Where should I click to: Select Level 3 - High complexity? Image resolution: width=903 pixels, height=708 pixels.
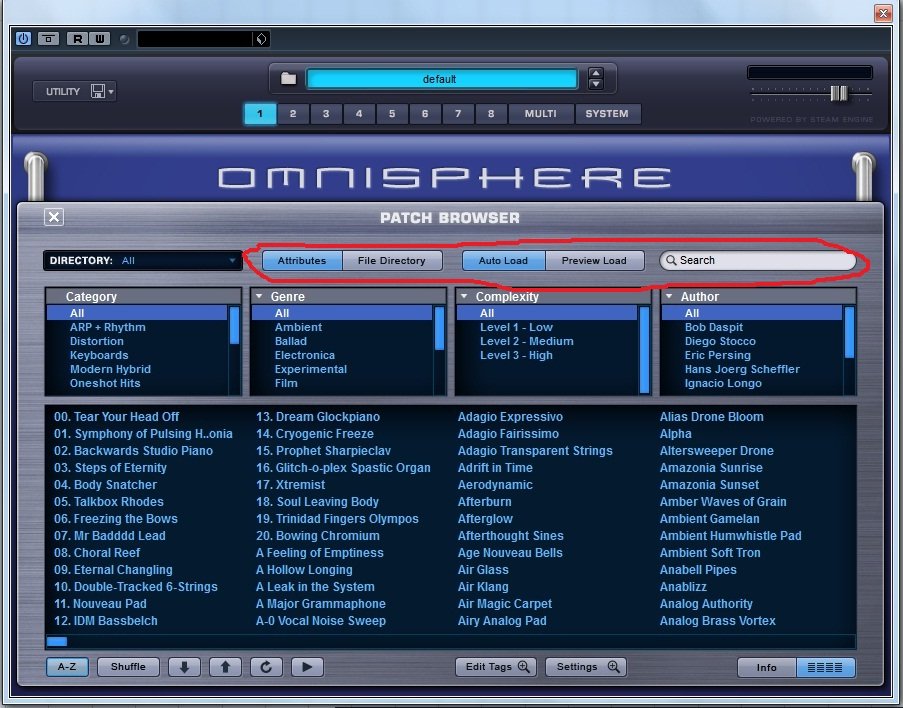517,355
